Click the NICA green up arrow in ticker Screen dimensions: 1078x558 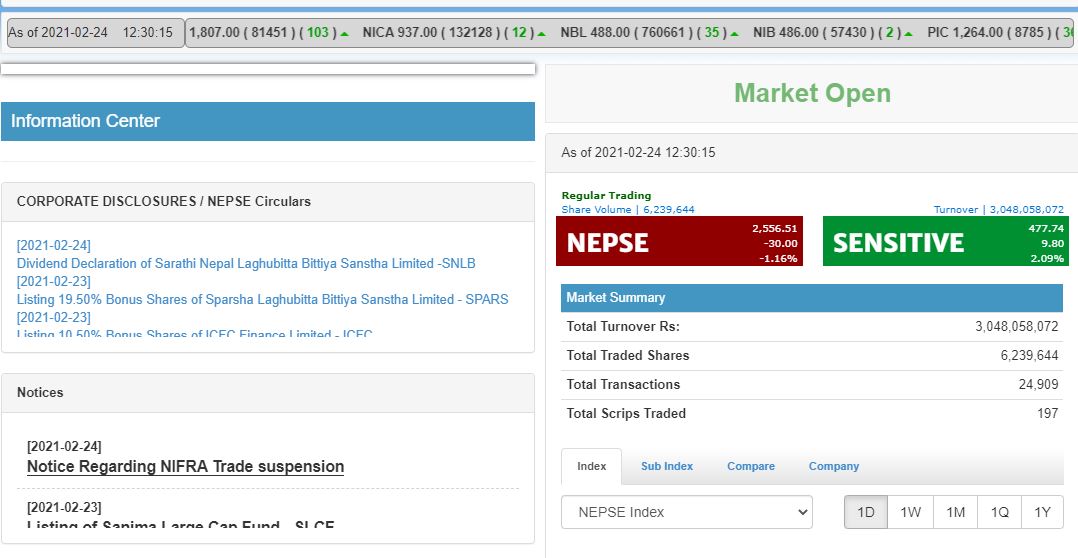pyautogui.click(x=541, y=33)
